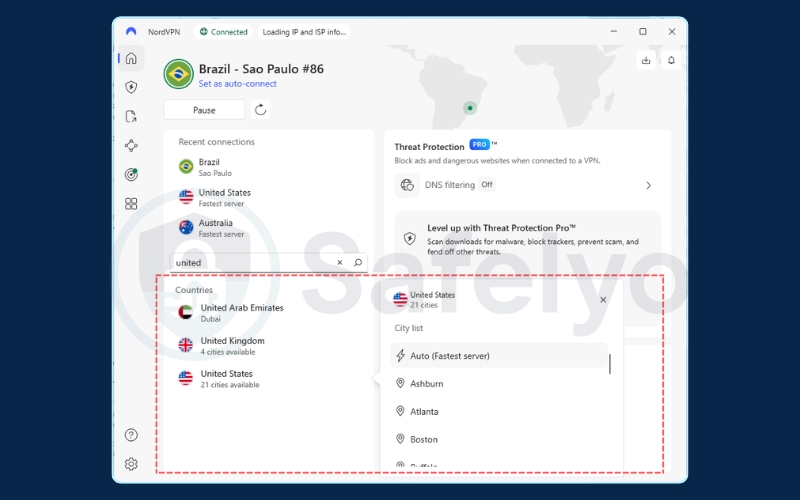
Task: Click the reconnect refresh icon
Action: 260,110
